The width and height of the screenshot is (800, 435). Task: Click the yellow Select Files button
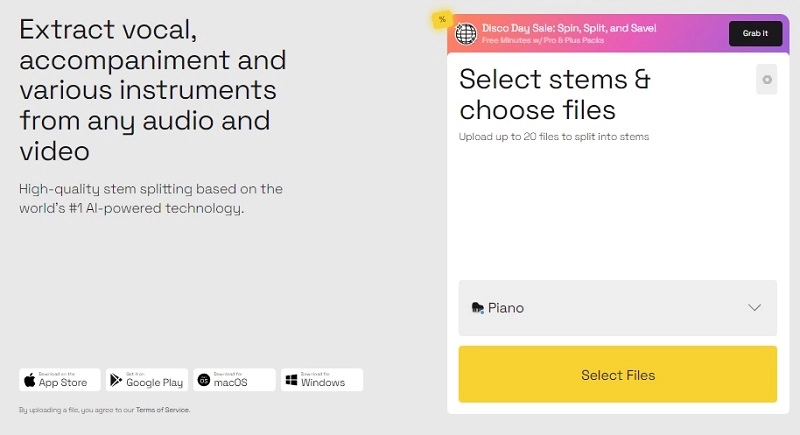618,374
